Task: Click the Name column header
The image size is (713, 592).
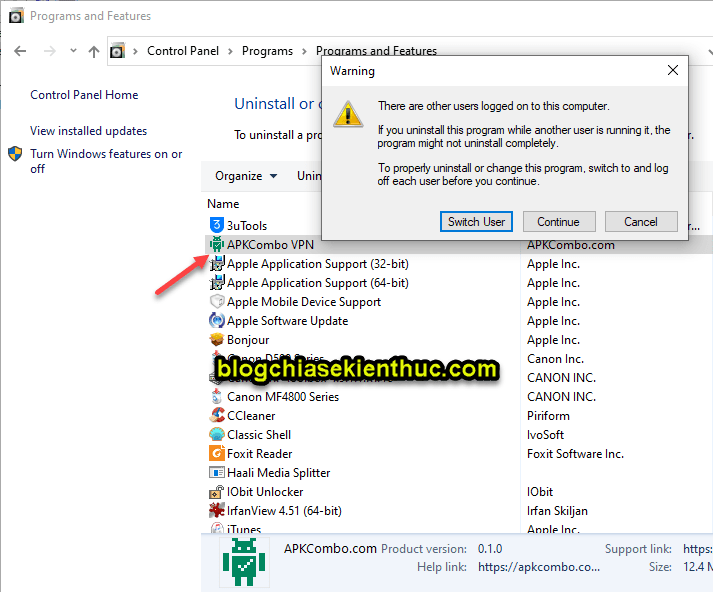Action: (x=223, y=204)
